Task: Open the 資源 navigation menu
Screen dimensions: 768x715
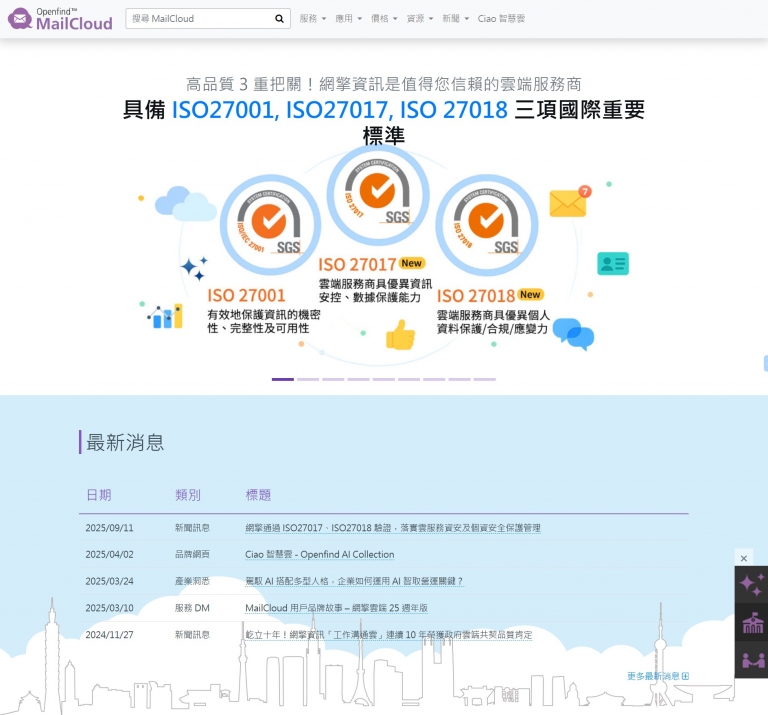Action: (x=419, y=19)
